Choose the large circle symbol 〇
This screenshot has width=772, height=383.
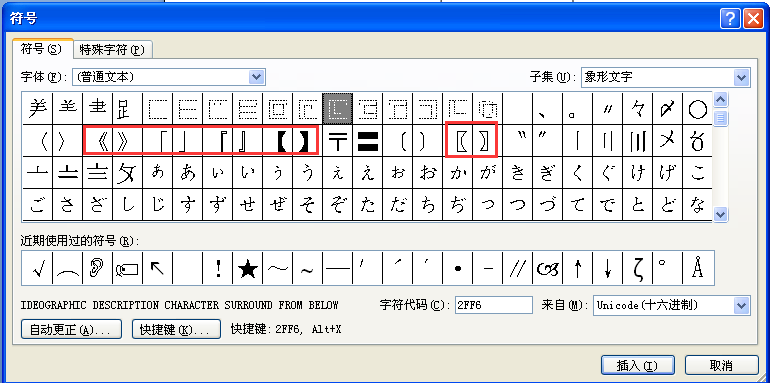click(698, 108)
